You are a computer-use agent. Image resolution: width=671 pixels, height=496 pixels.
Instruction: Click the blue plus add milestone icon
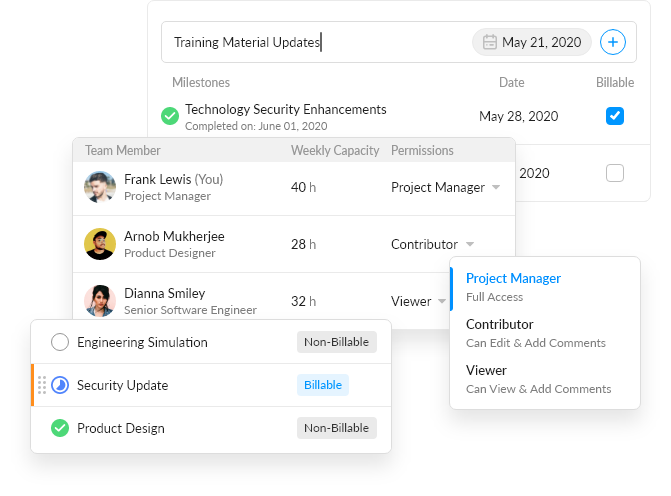(x=612, y=42)
